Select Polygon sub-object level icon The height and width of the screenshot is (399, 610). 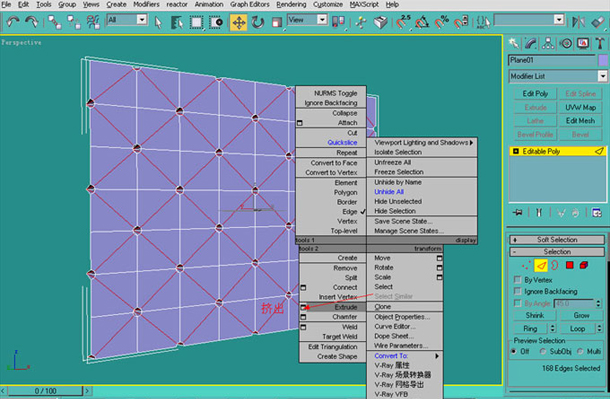(570, 266)
